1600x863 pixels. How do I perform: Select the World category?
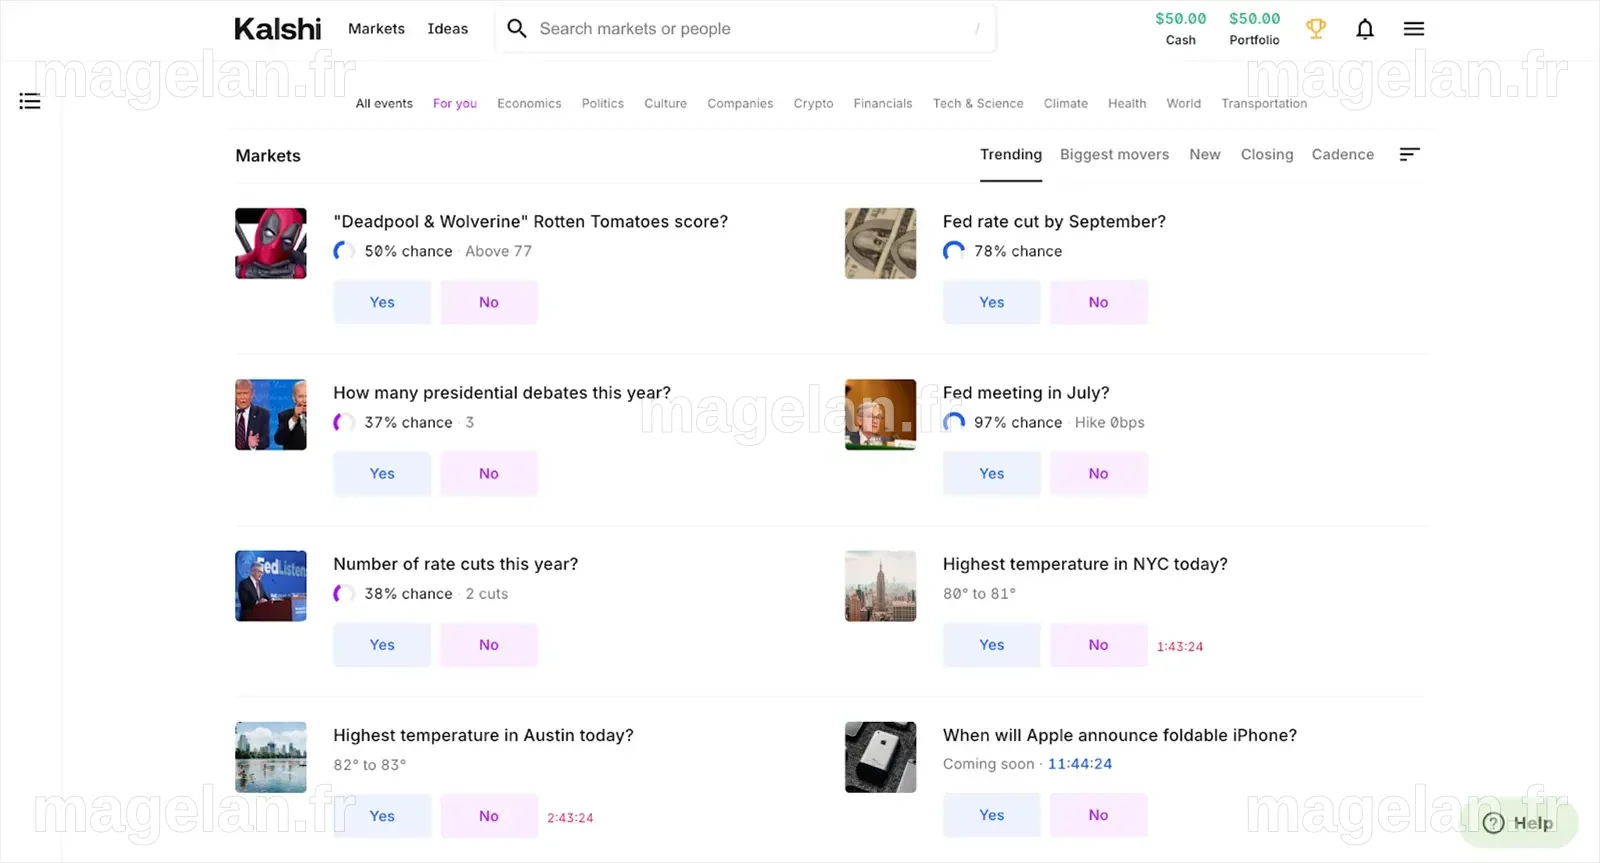[1184, 103]
